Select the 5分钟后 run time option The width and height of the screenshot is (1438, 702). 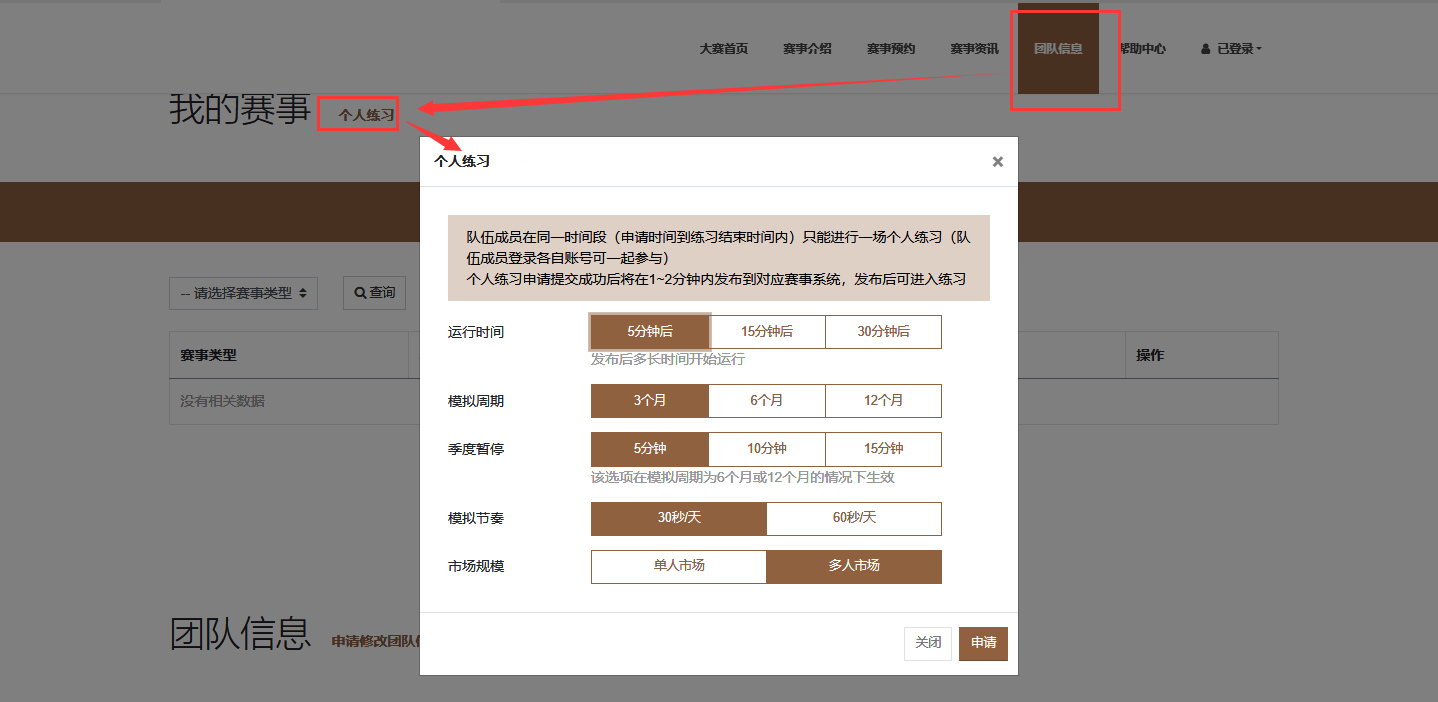point(650,332)
